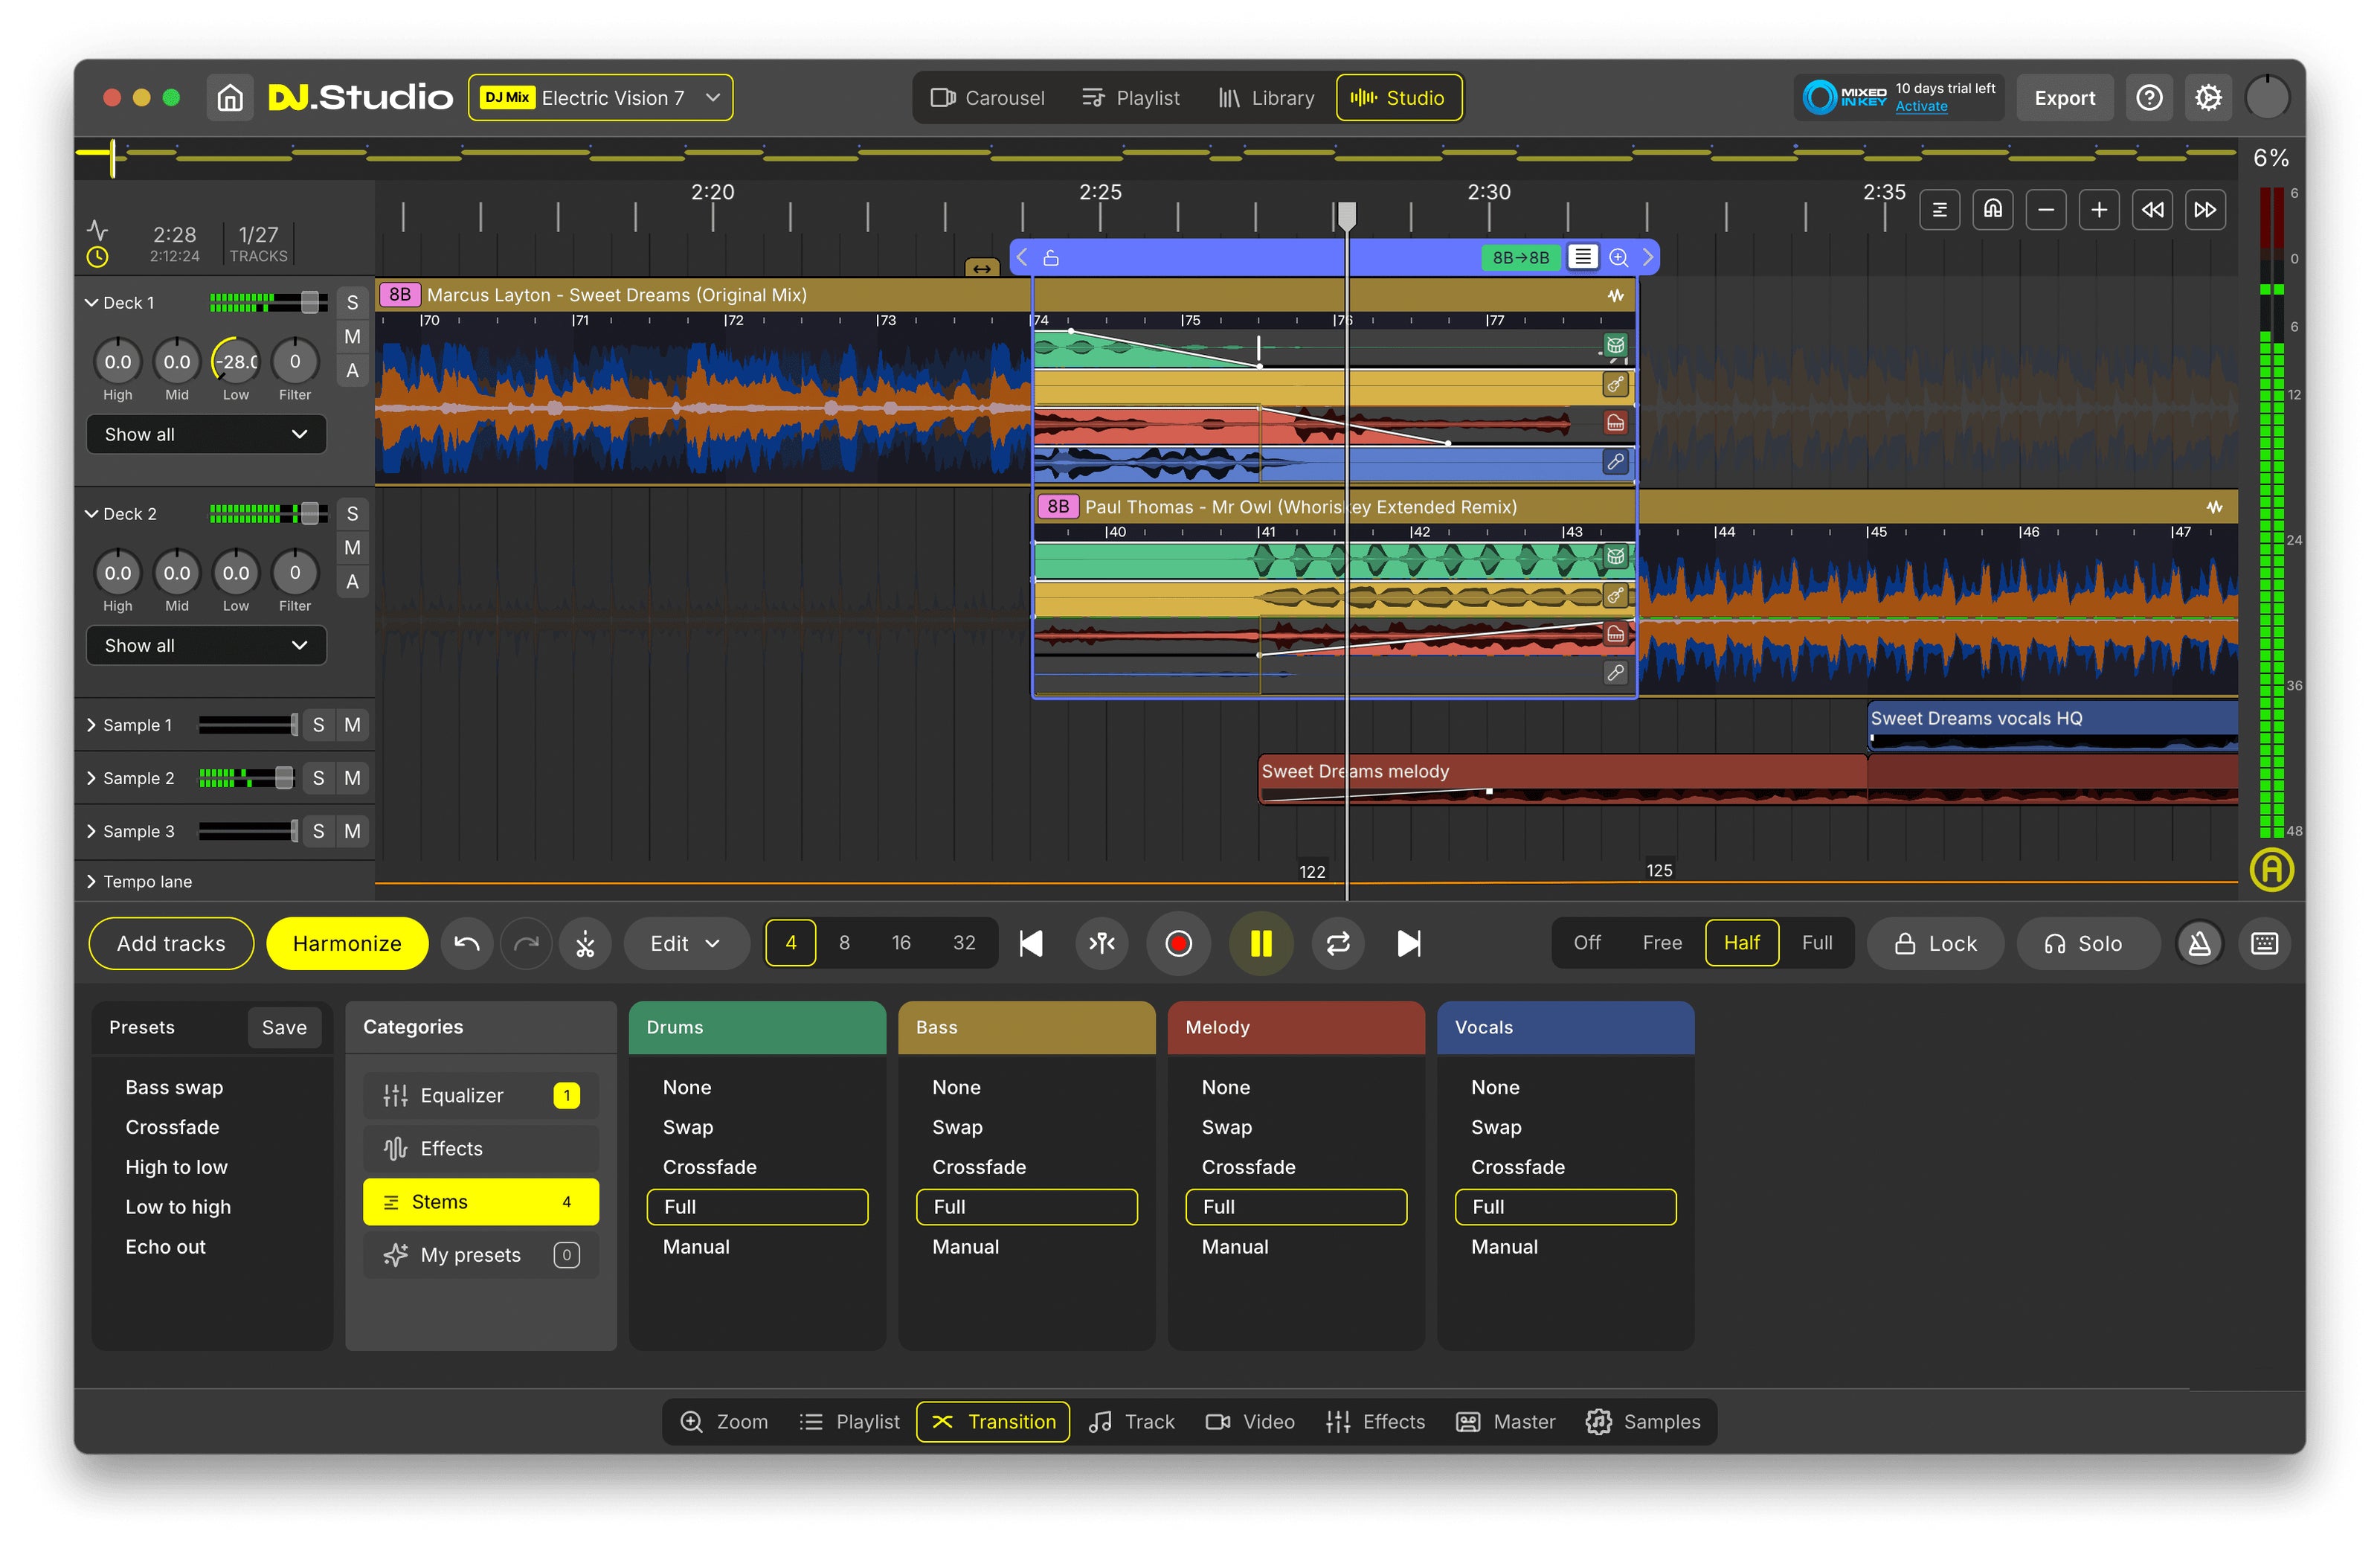Viewport: 2380px width, 1543px height.
Task: Center the playhead icon
Action: pyautogui.click(x=1102, y=943)
